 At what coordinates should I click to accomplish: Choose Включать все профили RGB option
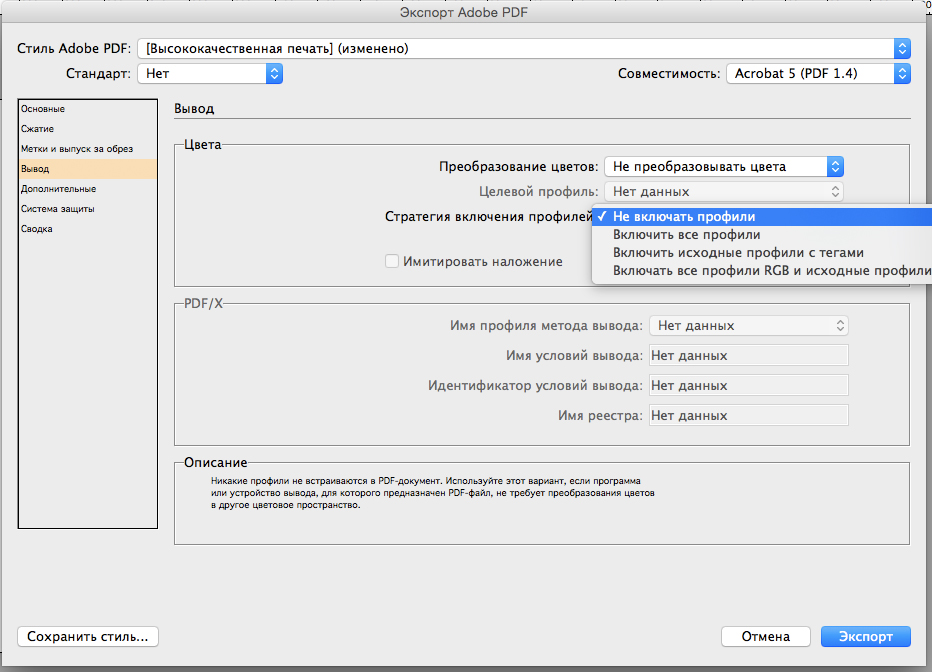point(762,270)
